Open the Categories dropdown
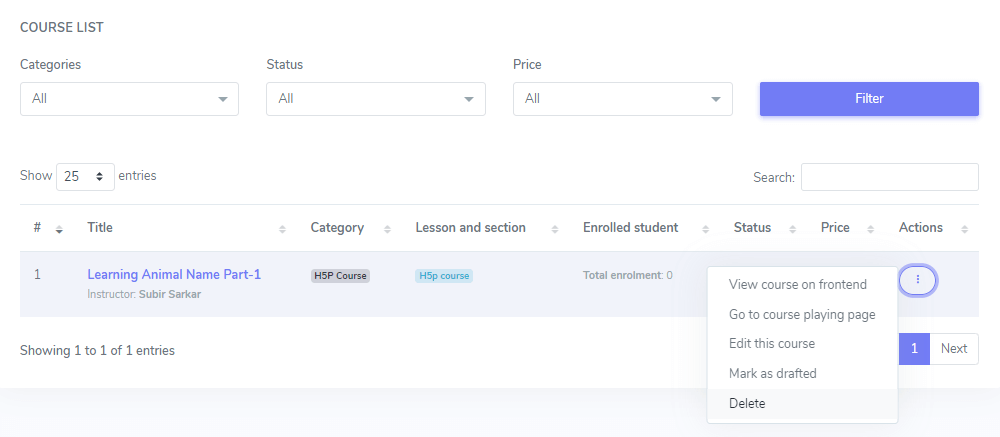This screenshot has width=1000, height=437. 129,99
